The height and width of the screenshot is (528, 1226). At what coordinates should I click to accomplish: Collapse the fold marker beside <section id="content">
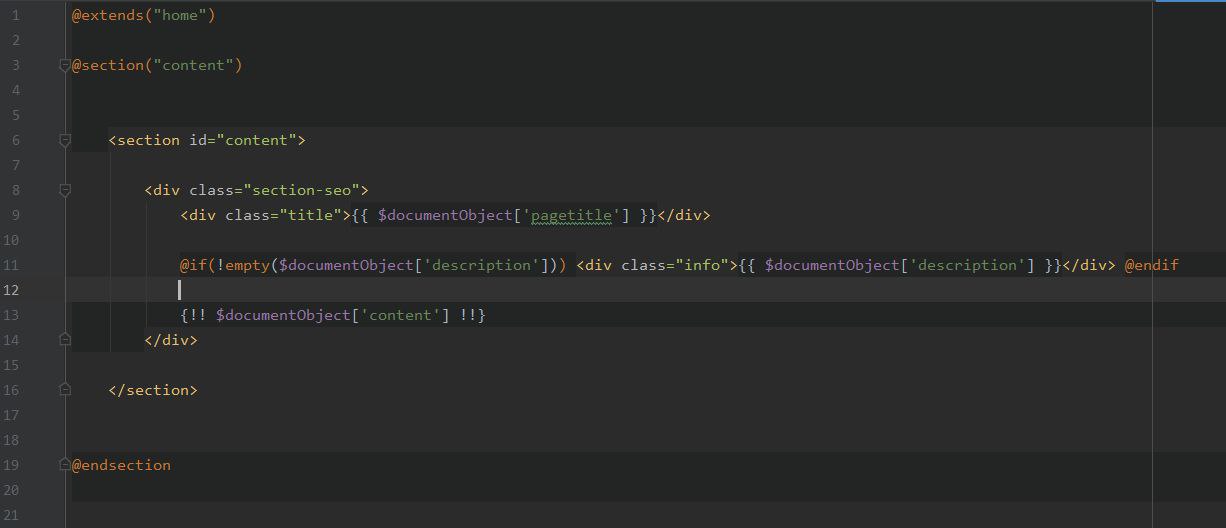(65, 141)
